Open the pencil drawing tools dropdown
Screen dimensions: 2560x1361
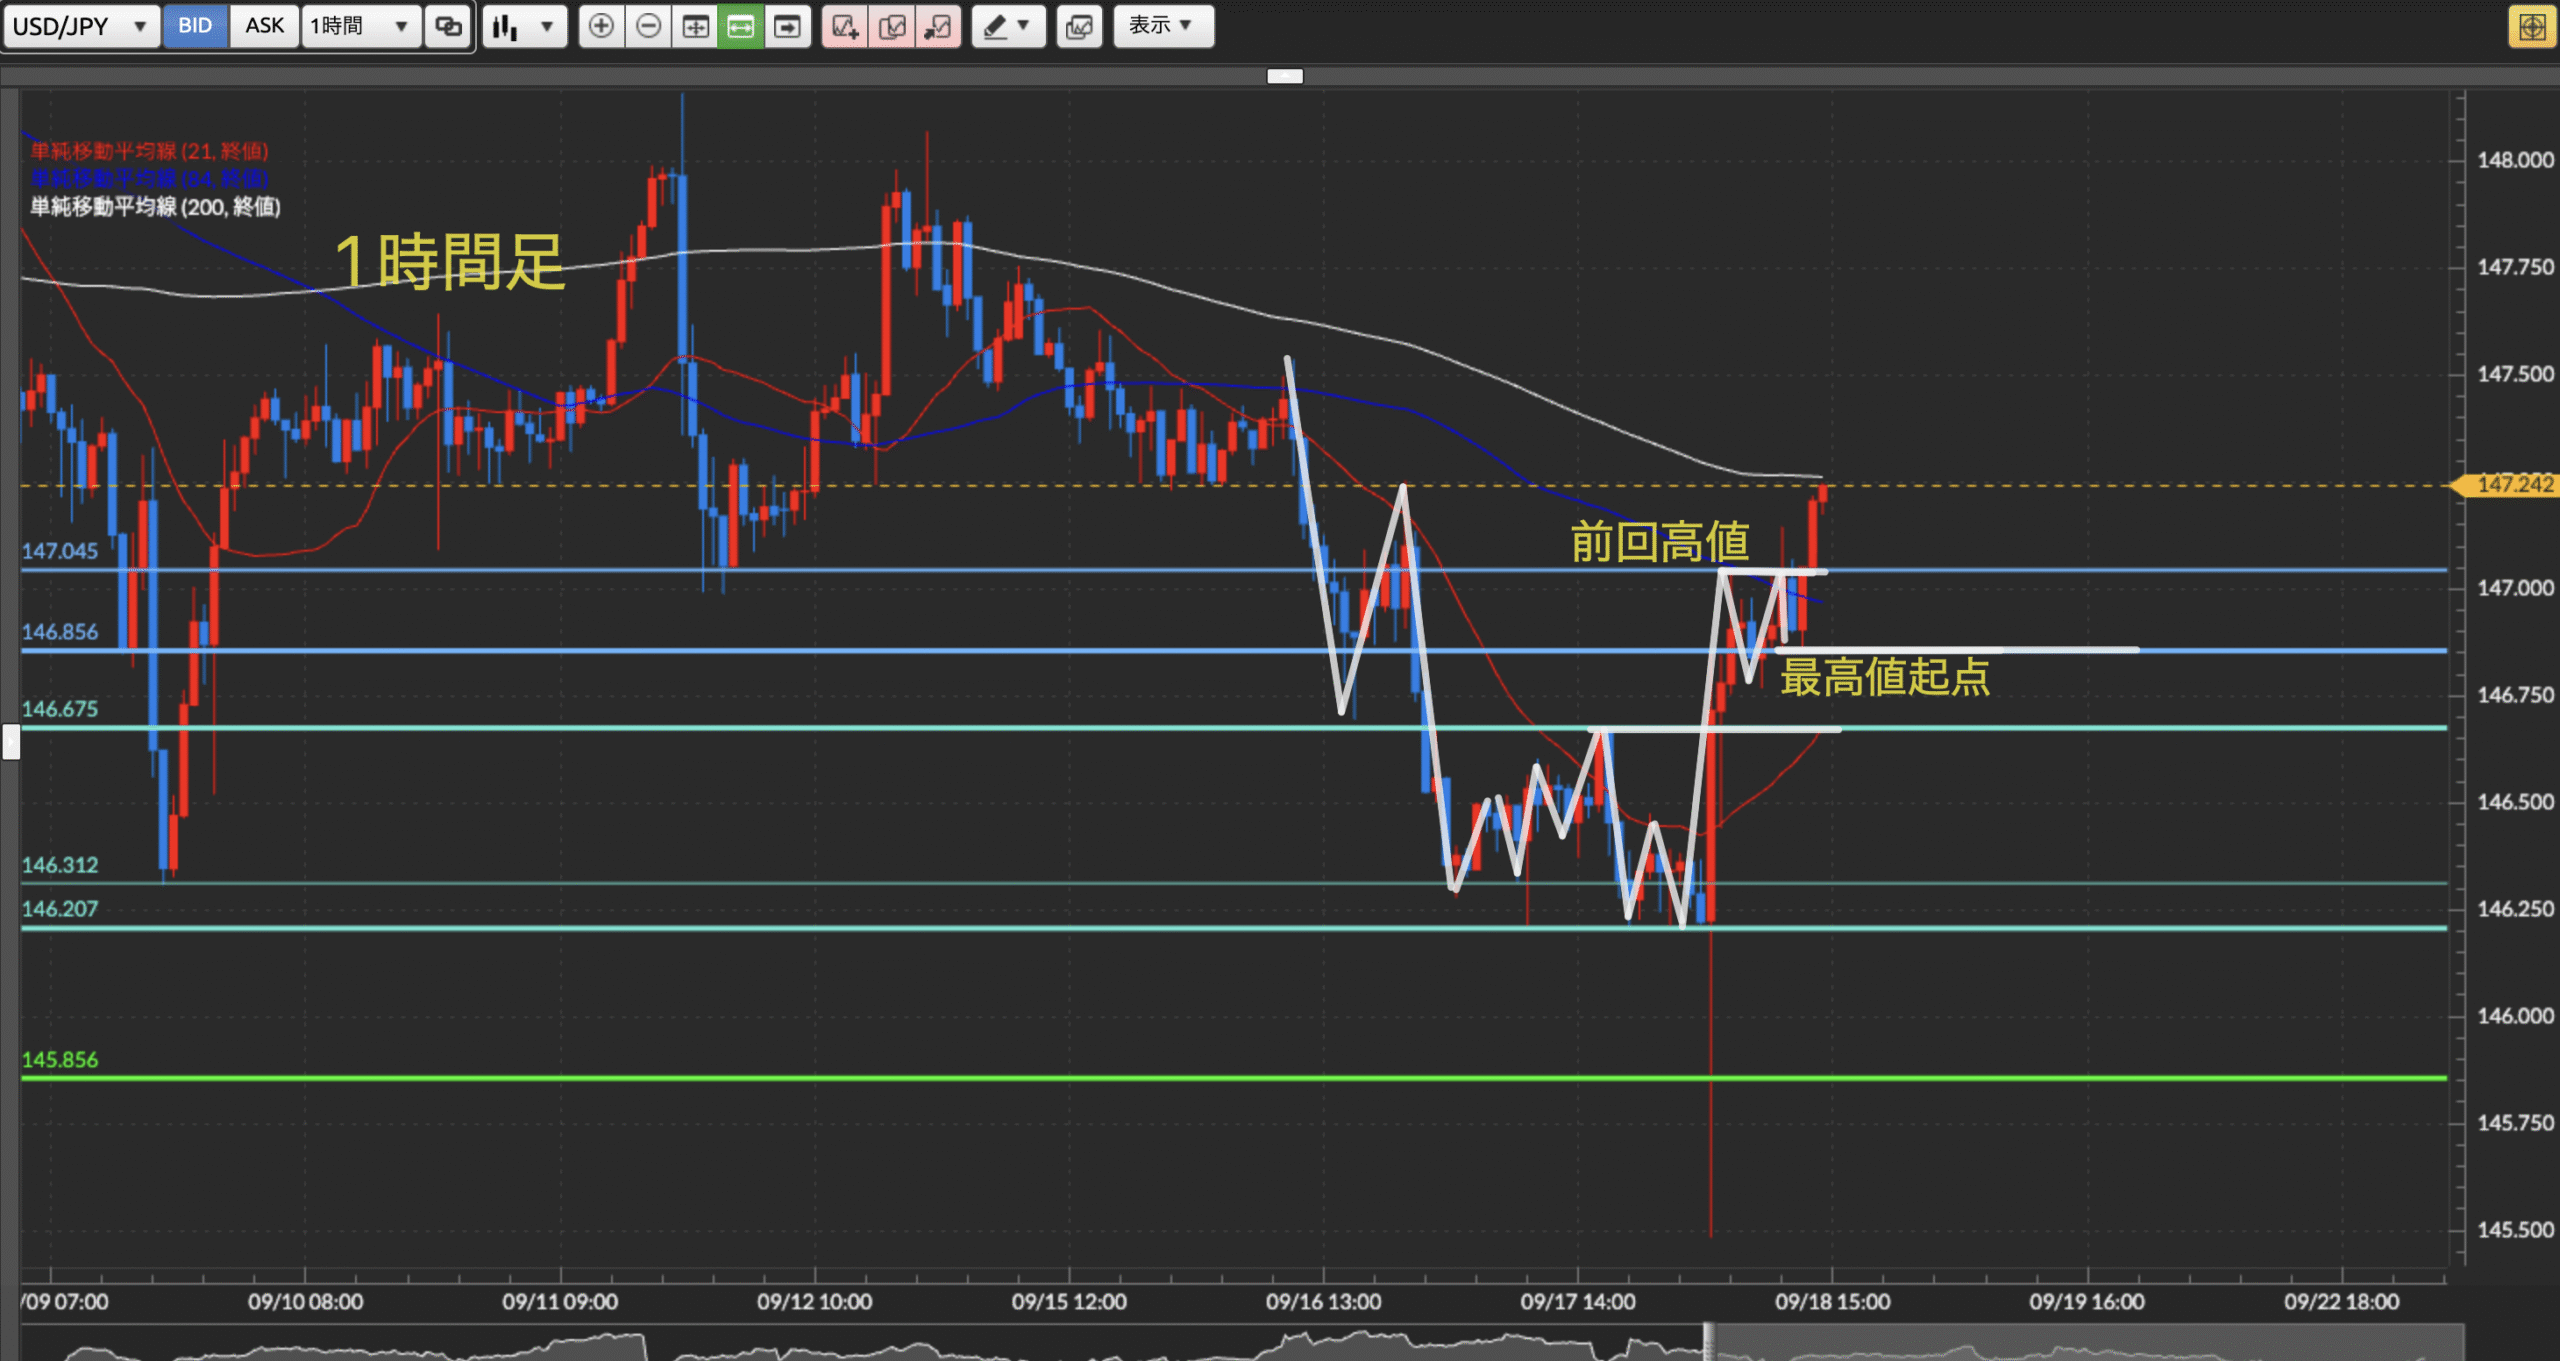point(1008,26)
